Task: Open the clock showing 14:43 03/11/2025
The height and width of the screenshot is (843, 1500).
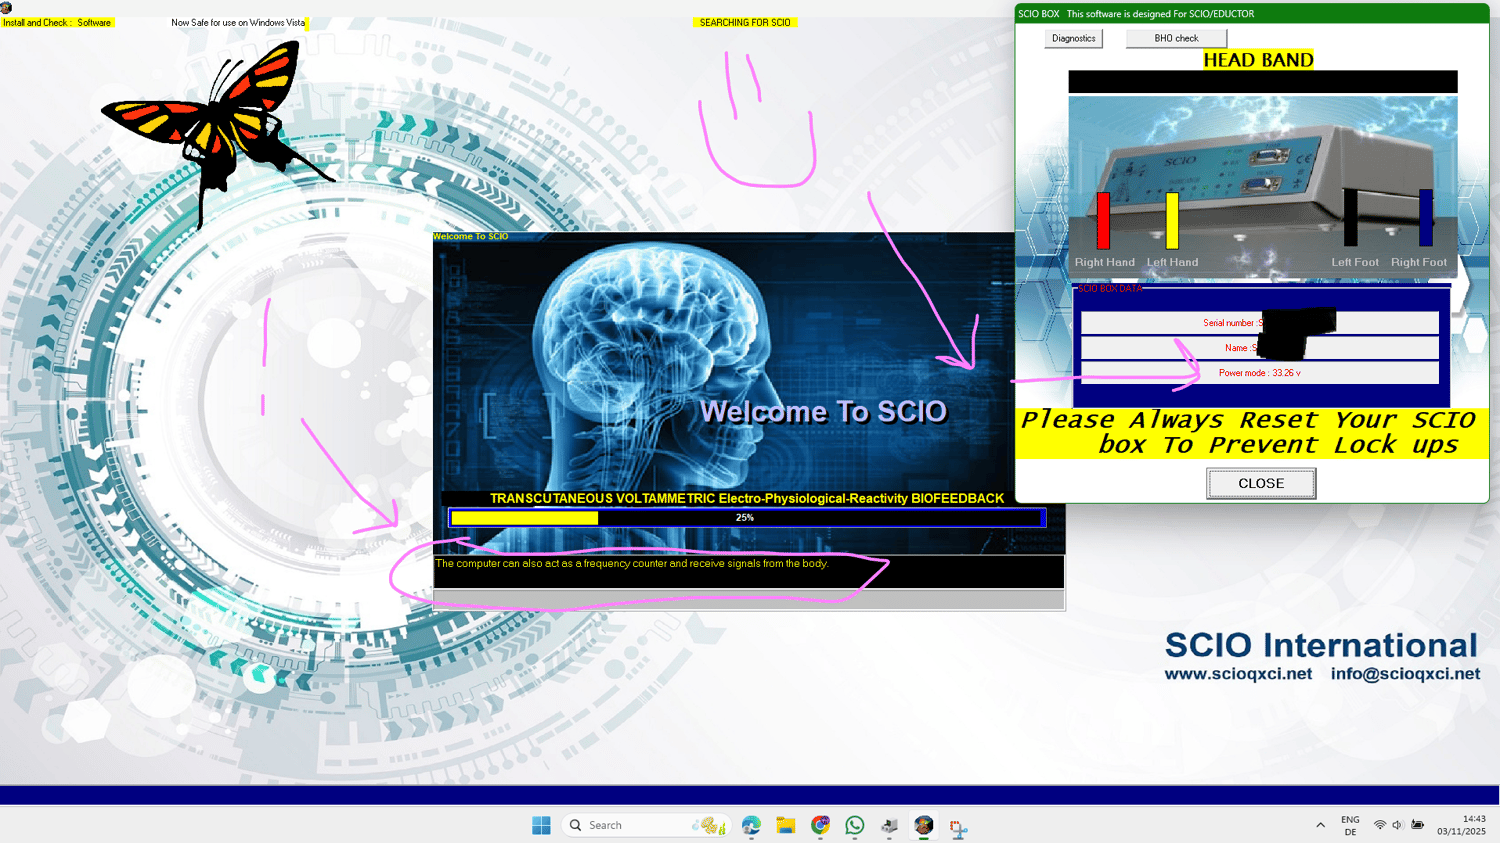Action: 1461,825
